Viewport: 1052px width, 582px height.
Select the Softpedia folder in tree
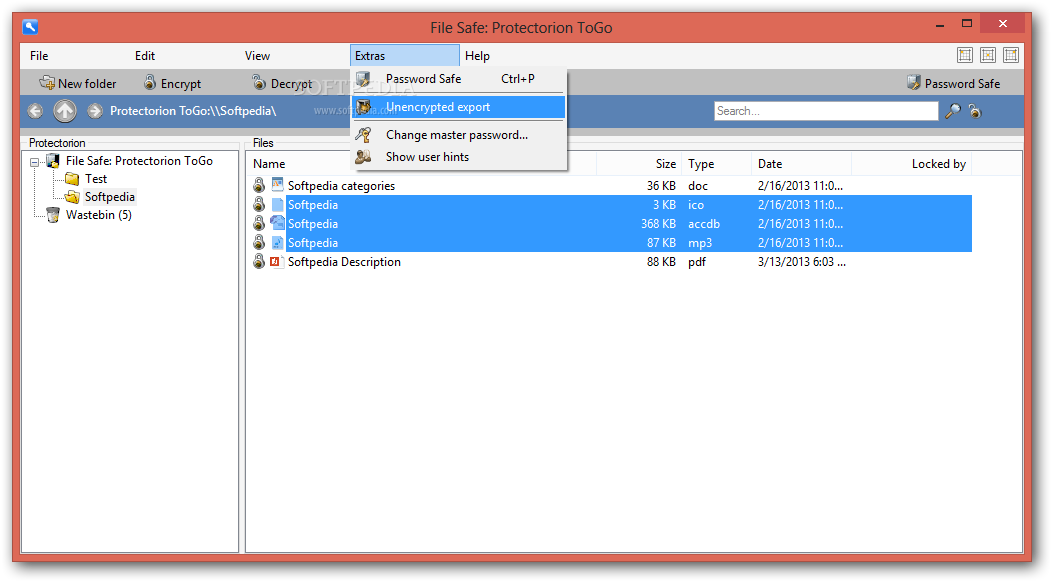109,197
